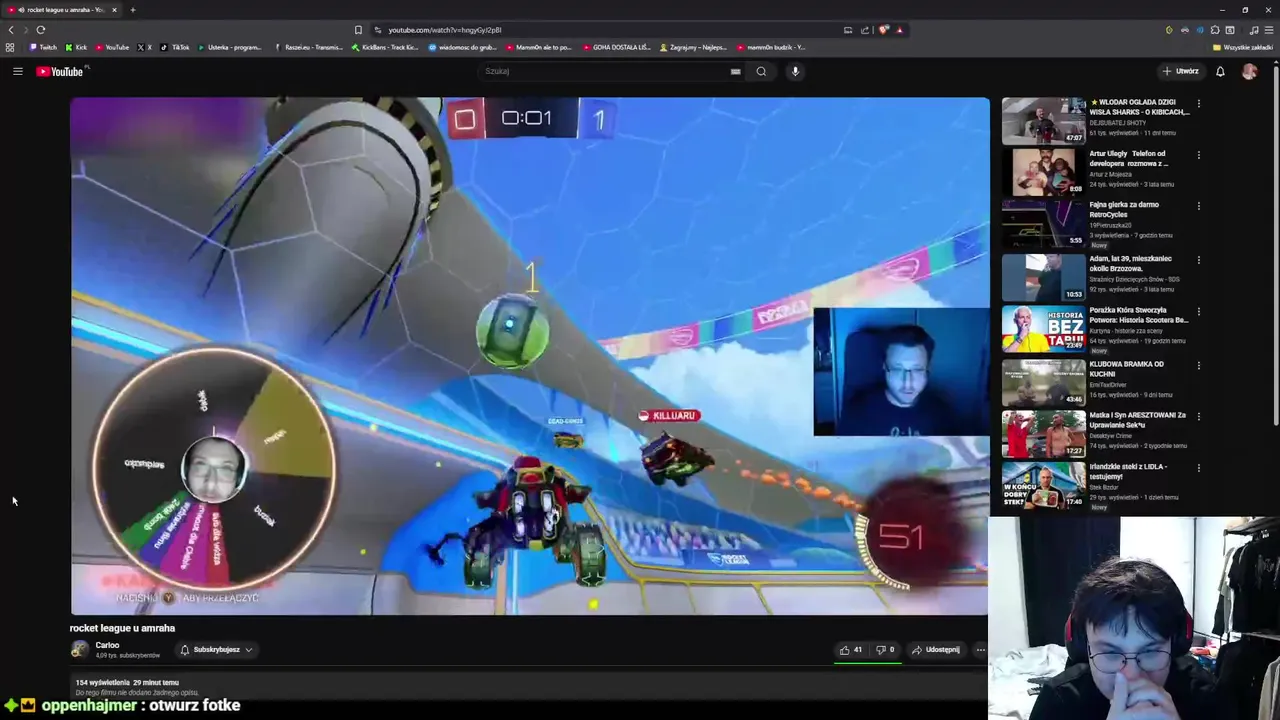This screenshot has width=1280, height=720.
Task: Open the YouTube on-screen keyboard icon
Action: (735, 71)
